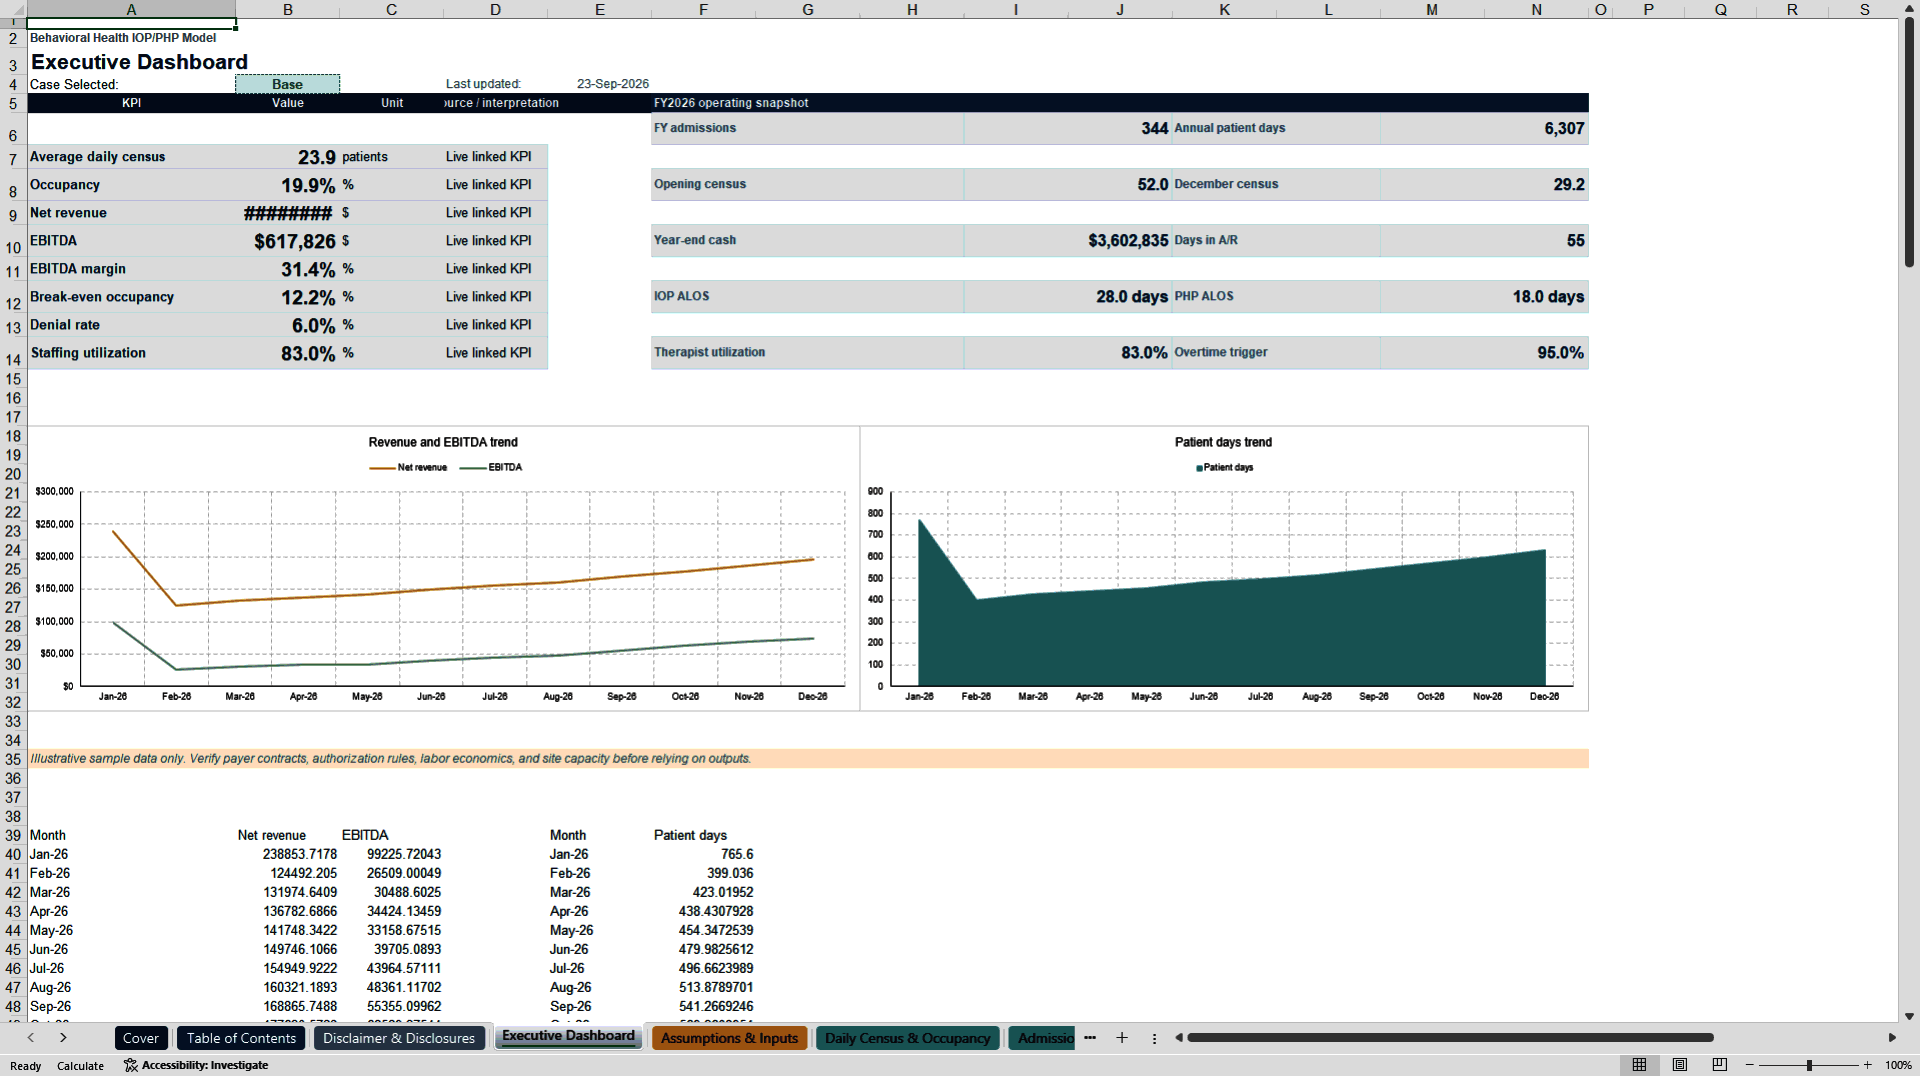
Task: Select the last updated date 23-Sep-2026
Action: click(x=613, y=84)
